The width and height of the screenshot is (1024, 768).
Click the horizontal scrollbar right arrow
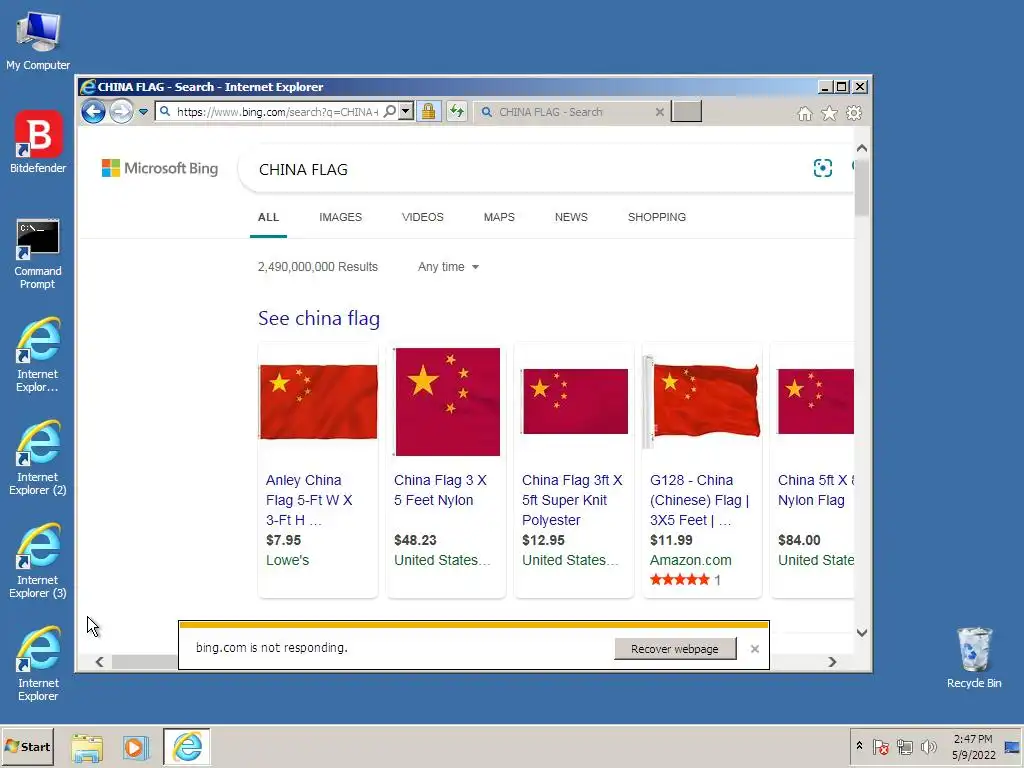(832, 662)
